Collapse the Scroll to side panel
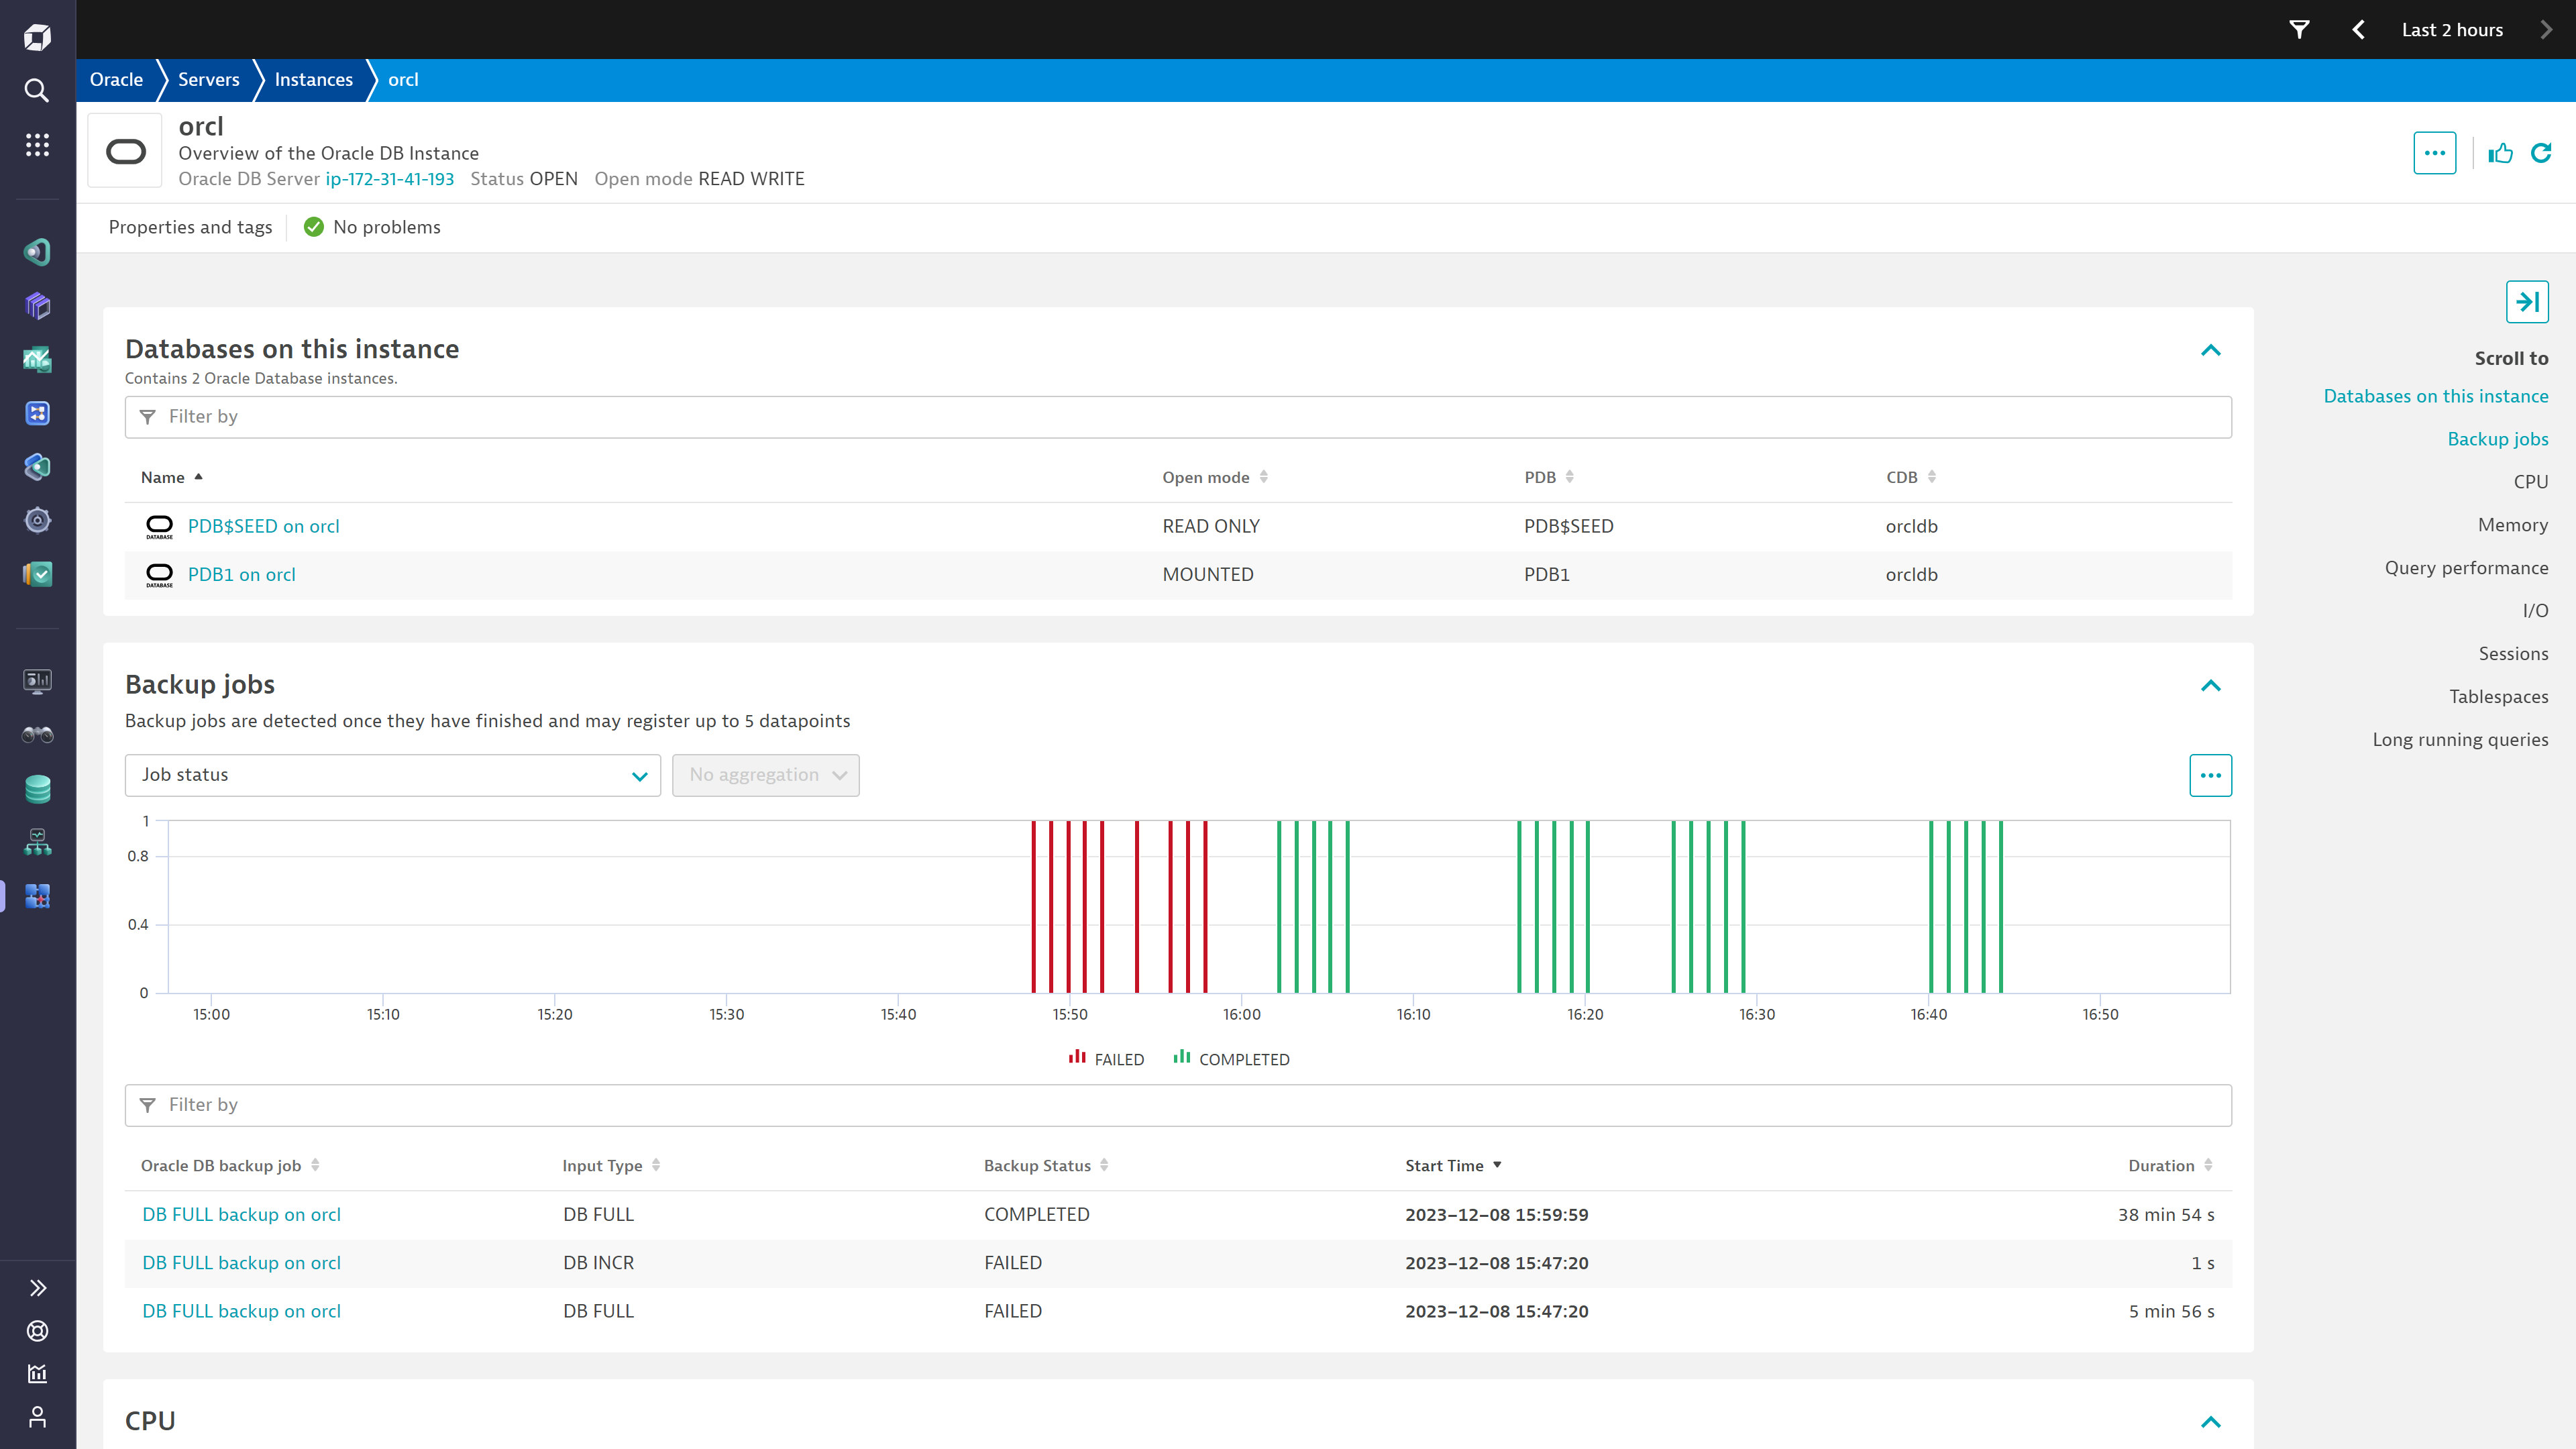Image resolution: width=2576 pixels, height=1449 pixels. [2527, 302]
